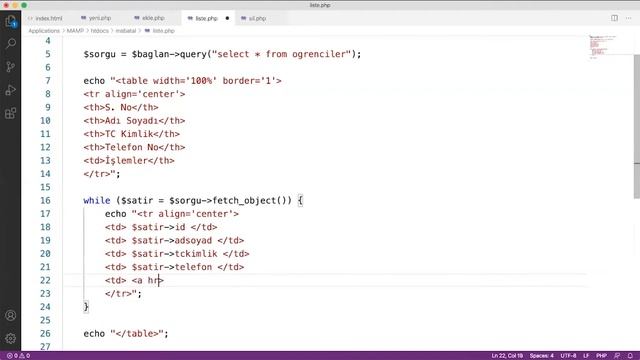Click the '<th>TC Kimlik</th>' code line
The width and height of the screenshot is (640, 360).
click(131, 134)
